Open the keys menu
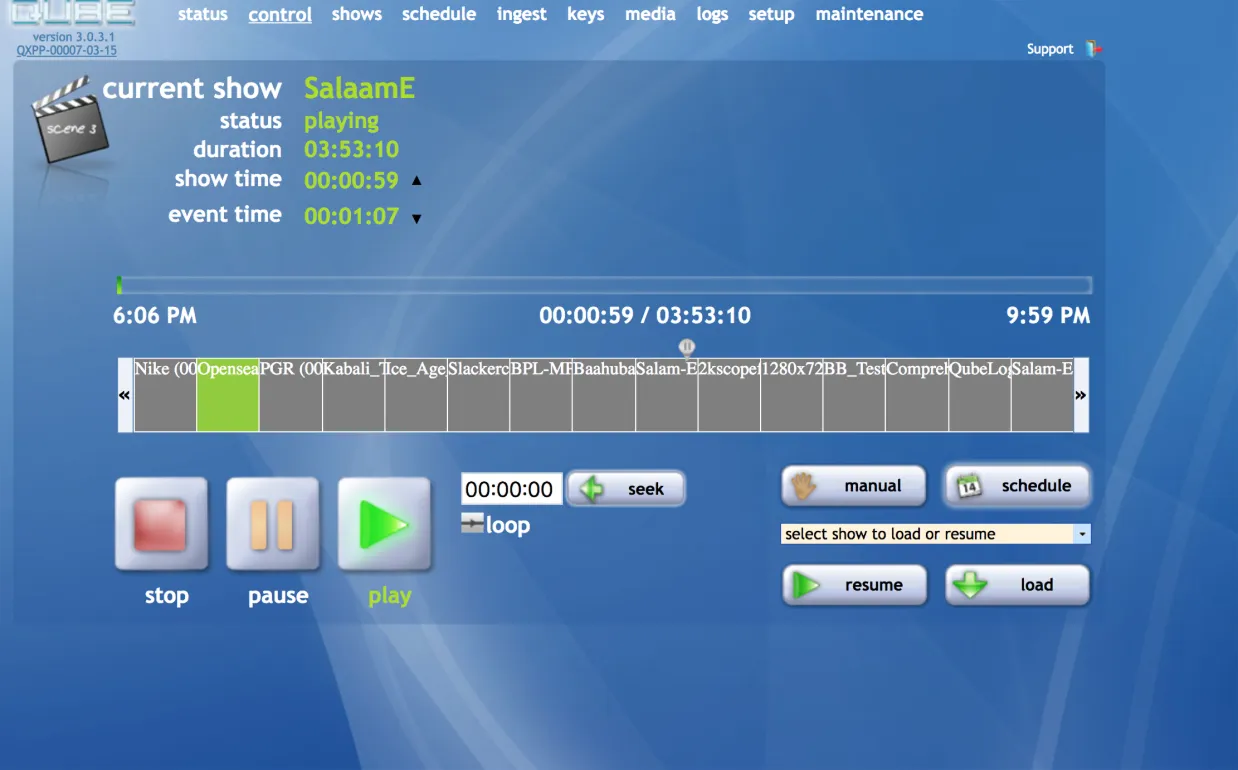 585,14
